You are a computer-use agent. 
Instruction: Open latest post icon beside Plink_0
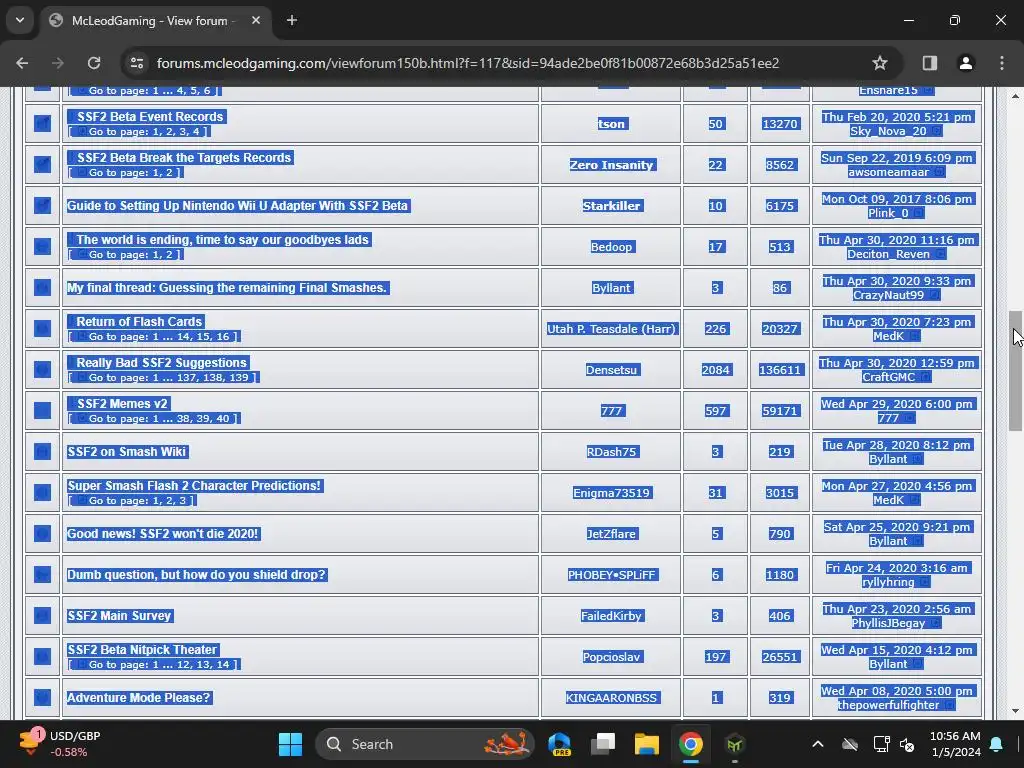(918, 214)
